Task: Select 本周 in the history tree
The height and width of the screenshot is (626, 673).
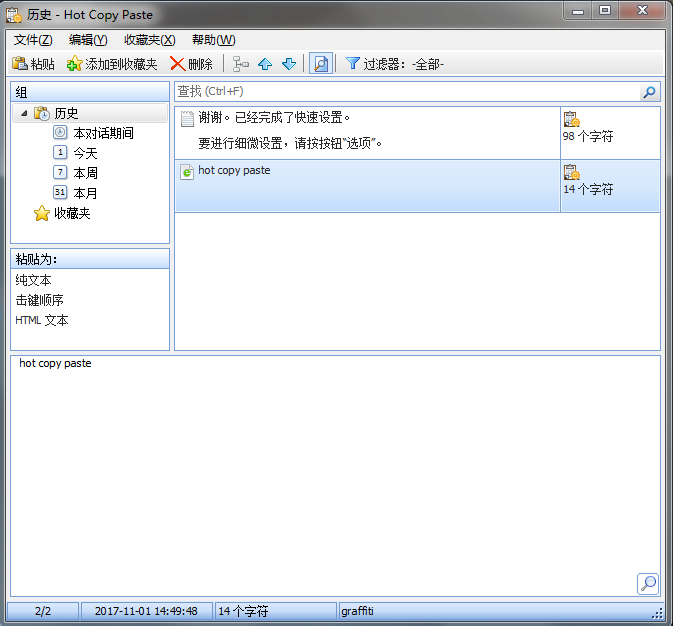Action: pyautogui.click(x=85, y=173)
